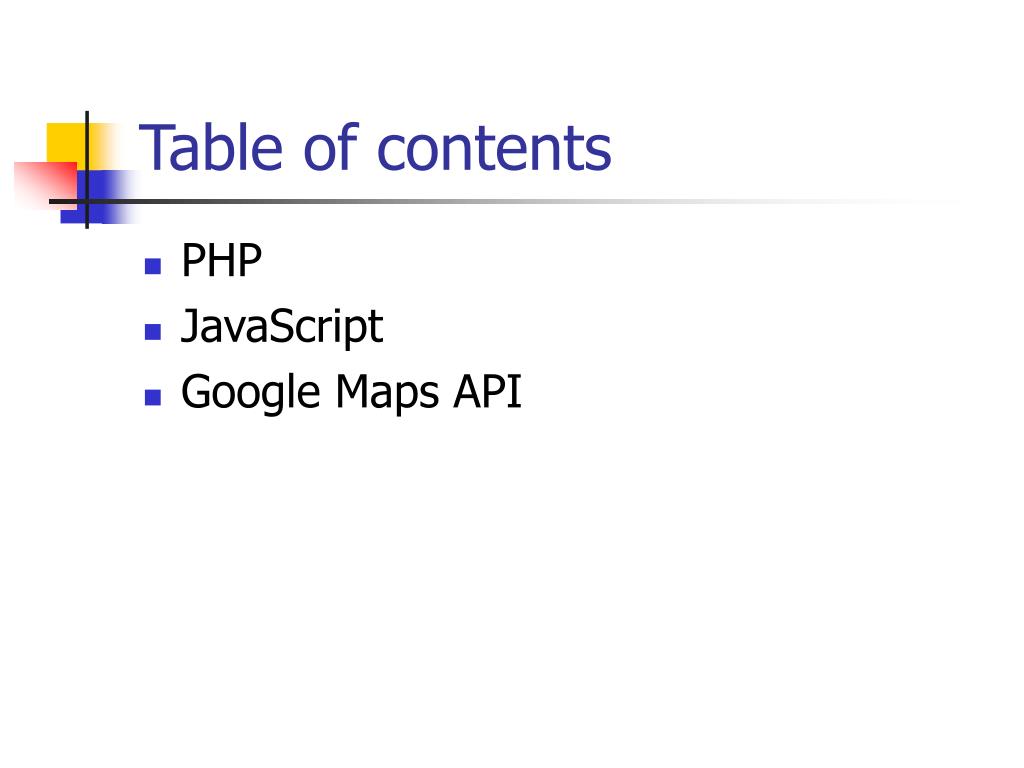Image resolution: width=1024 pixels, height=768 pixels.
Task: Click the vertical black line by title
Action: coord(87,170)
